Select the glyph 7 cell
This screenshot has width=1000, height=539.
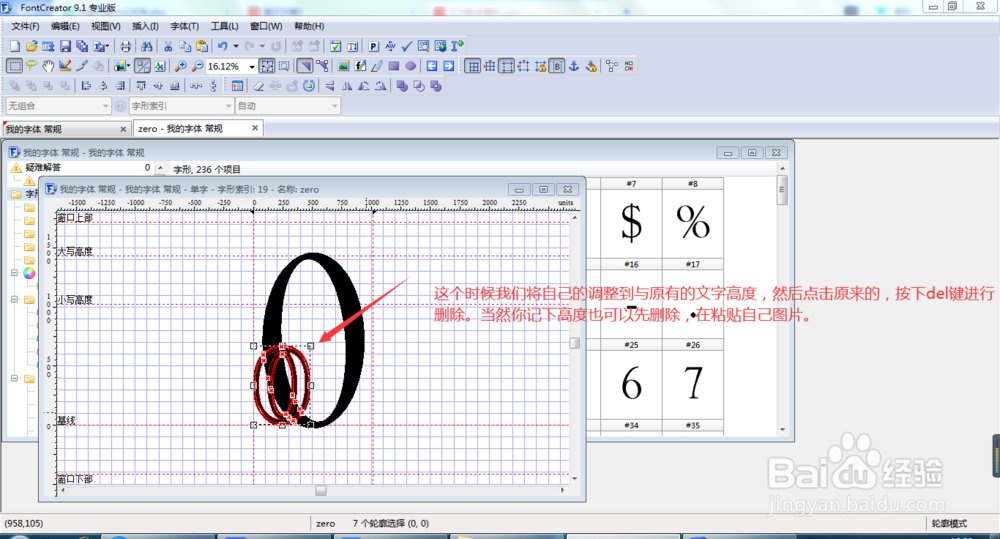(693, 385)
